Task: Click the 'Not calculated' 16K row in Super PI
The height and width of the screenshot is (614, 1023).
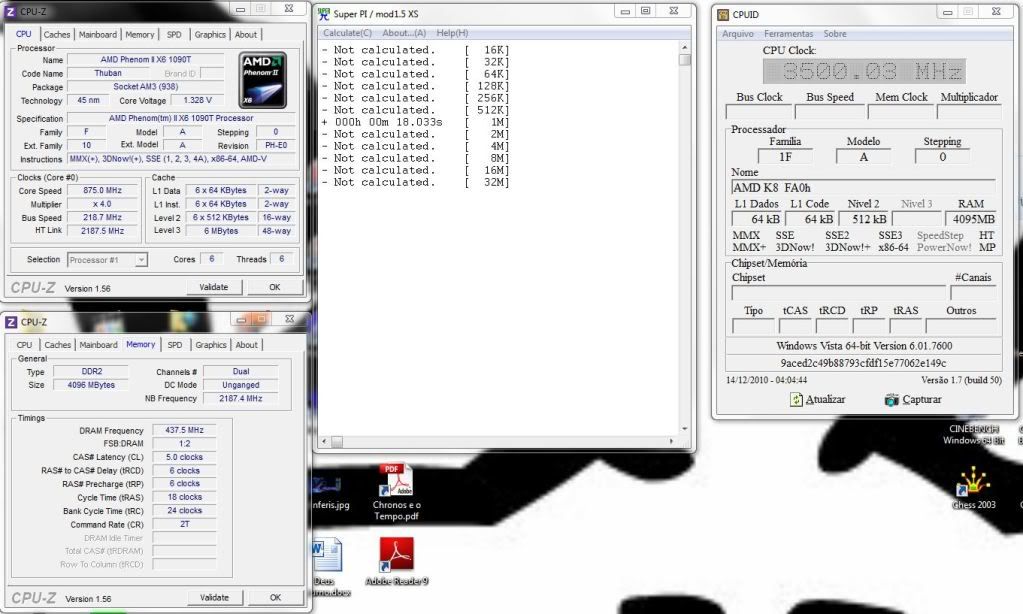Action: 416,50
